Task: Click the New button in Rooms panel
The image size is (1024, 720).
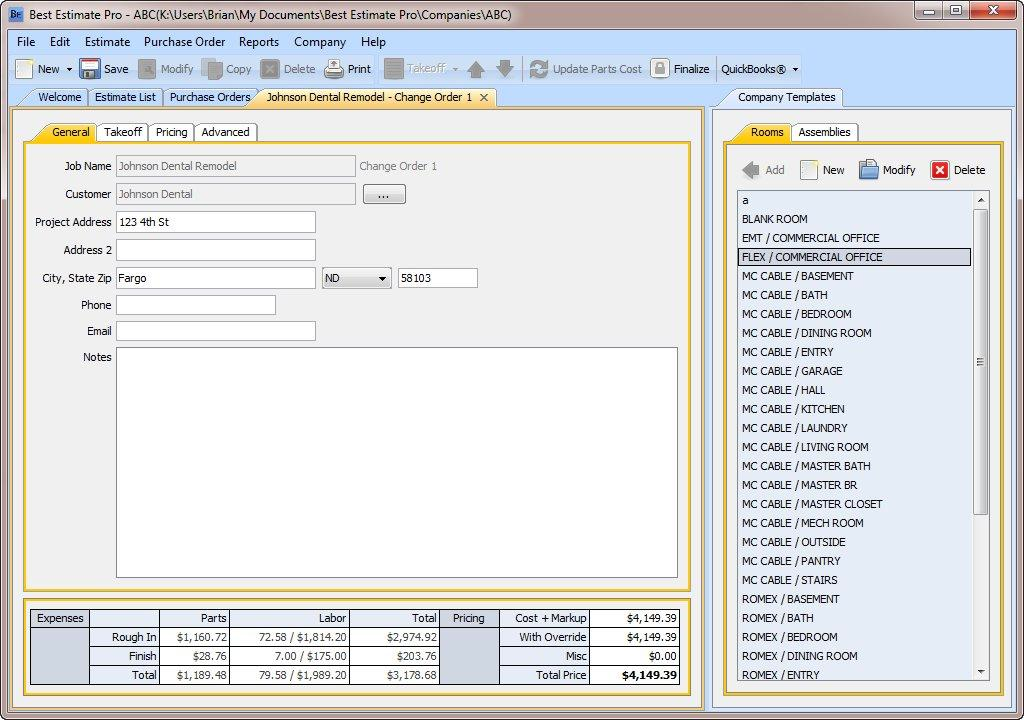Action: tap(823, 170)
